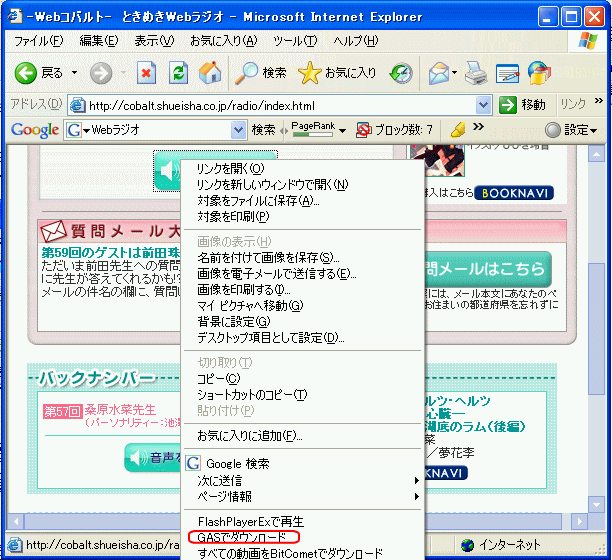Stop page loading with the red X icon
The image size is (612, 560).
pos(146,73)
